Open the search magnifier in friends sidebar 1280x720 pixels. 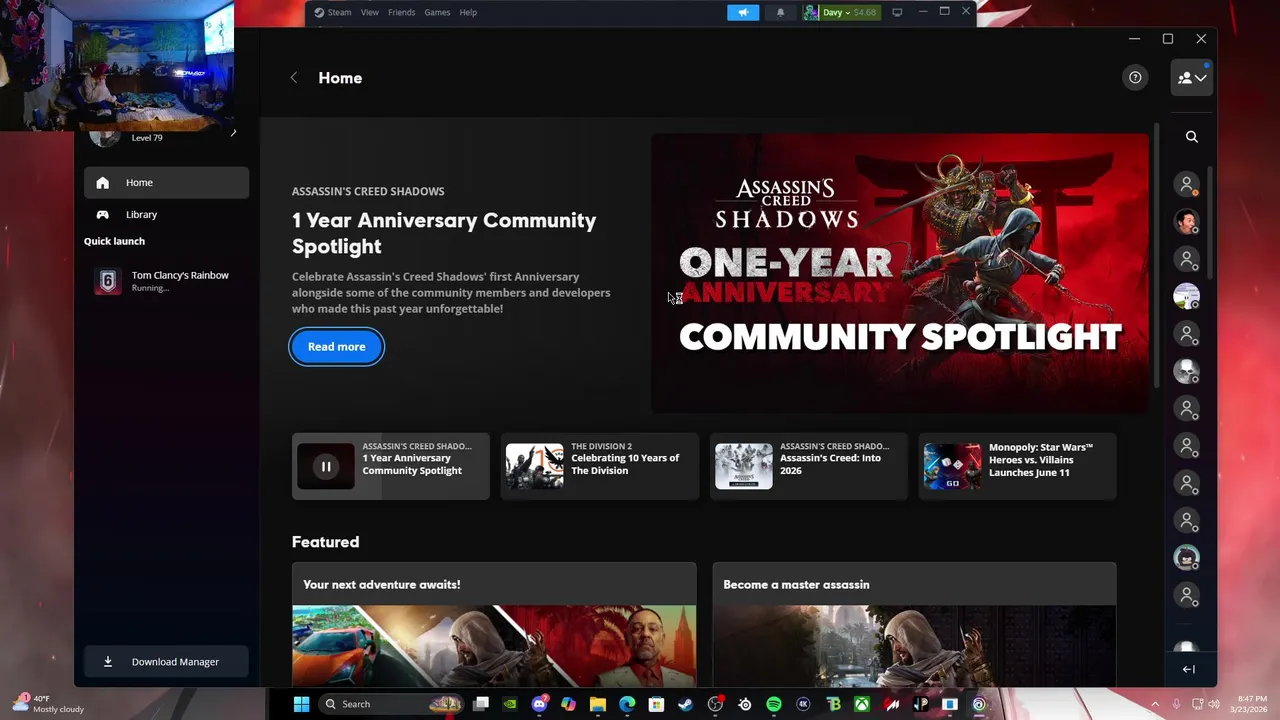pyautogui.click(x=1192, y=137)
